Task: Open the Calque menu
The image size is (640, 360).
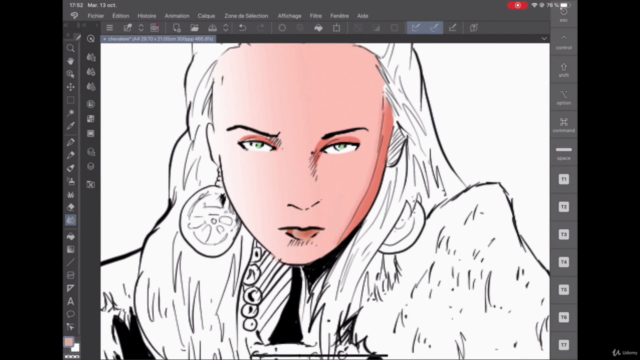Action: click(x=206, y=16)
